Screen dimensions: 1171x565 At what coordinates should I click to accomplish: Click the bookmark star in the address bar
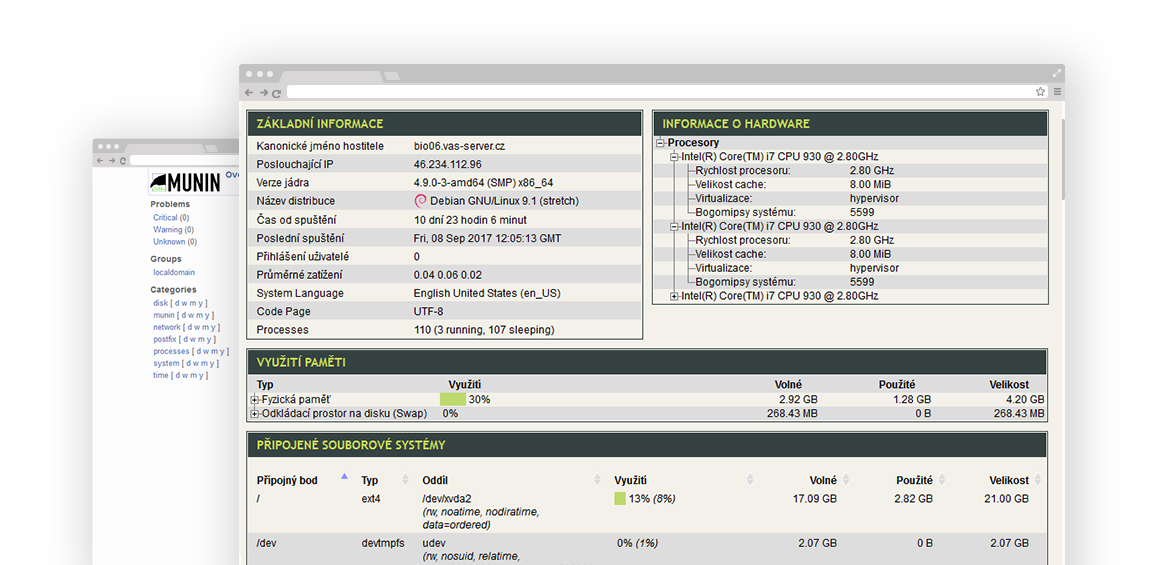pyautogui.click(x=1040, y=92)
